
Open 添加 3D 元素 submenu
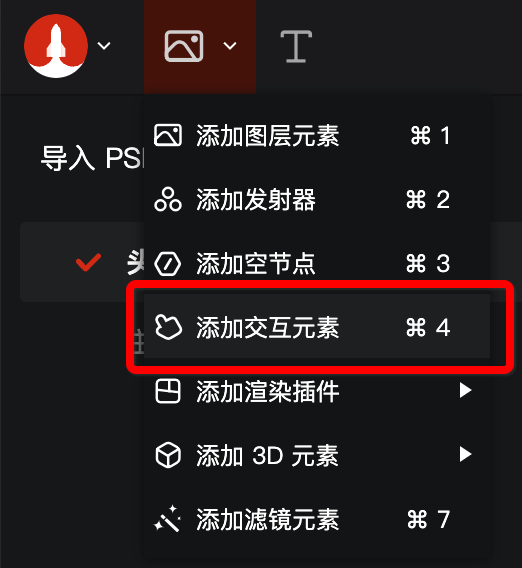click(x=317, y=455)
